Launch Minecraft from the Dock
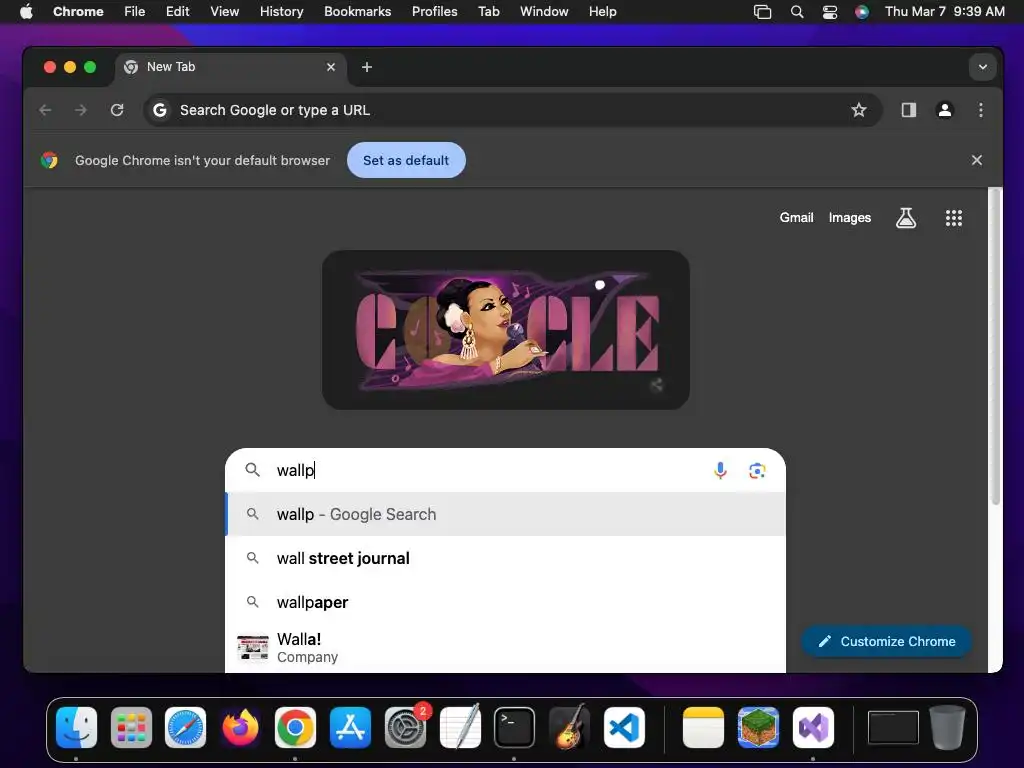Screen dimensions: 1024x768 click(758, 728)
